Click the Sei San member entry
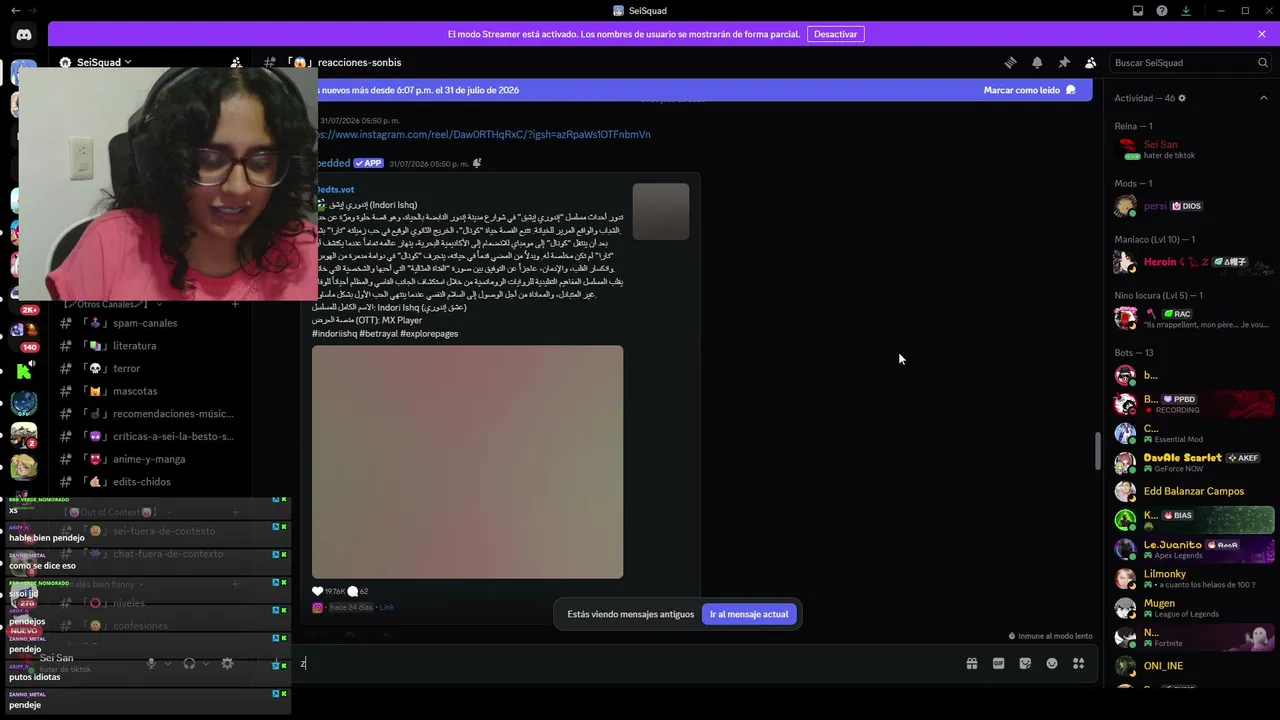Screen dimensions: 1280x720 1191,149
